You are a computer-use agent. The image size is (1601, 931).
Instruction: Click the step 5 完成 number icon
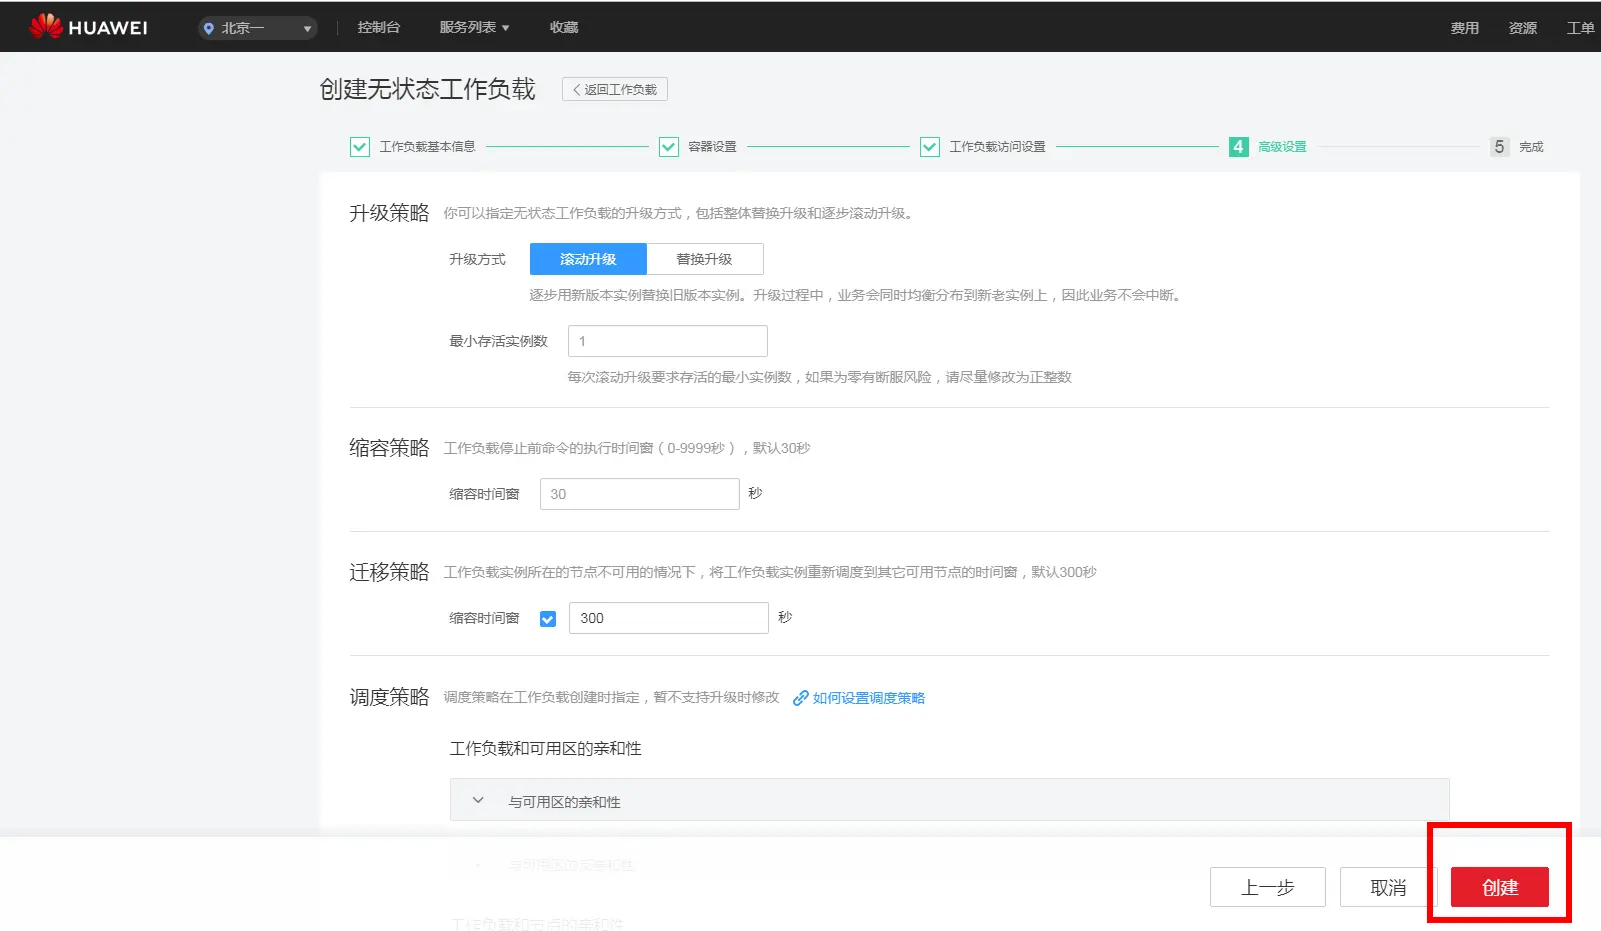(1499, 147)
